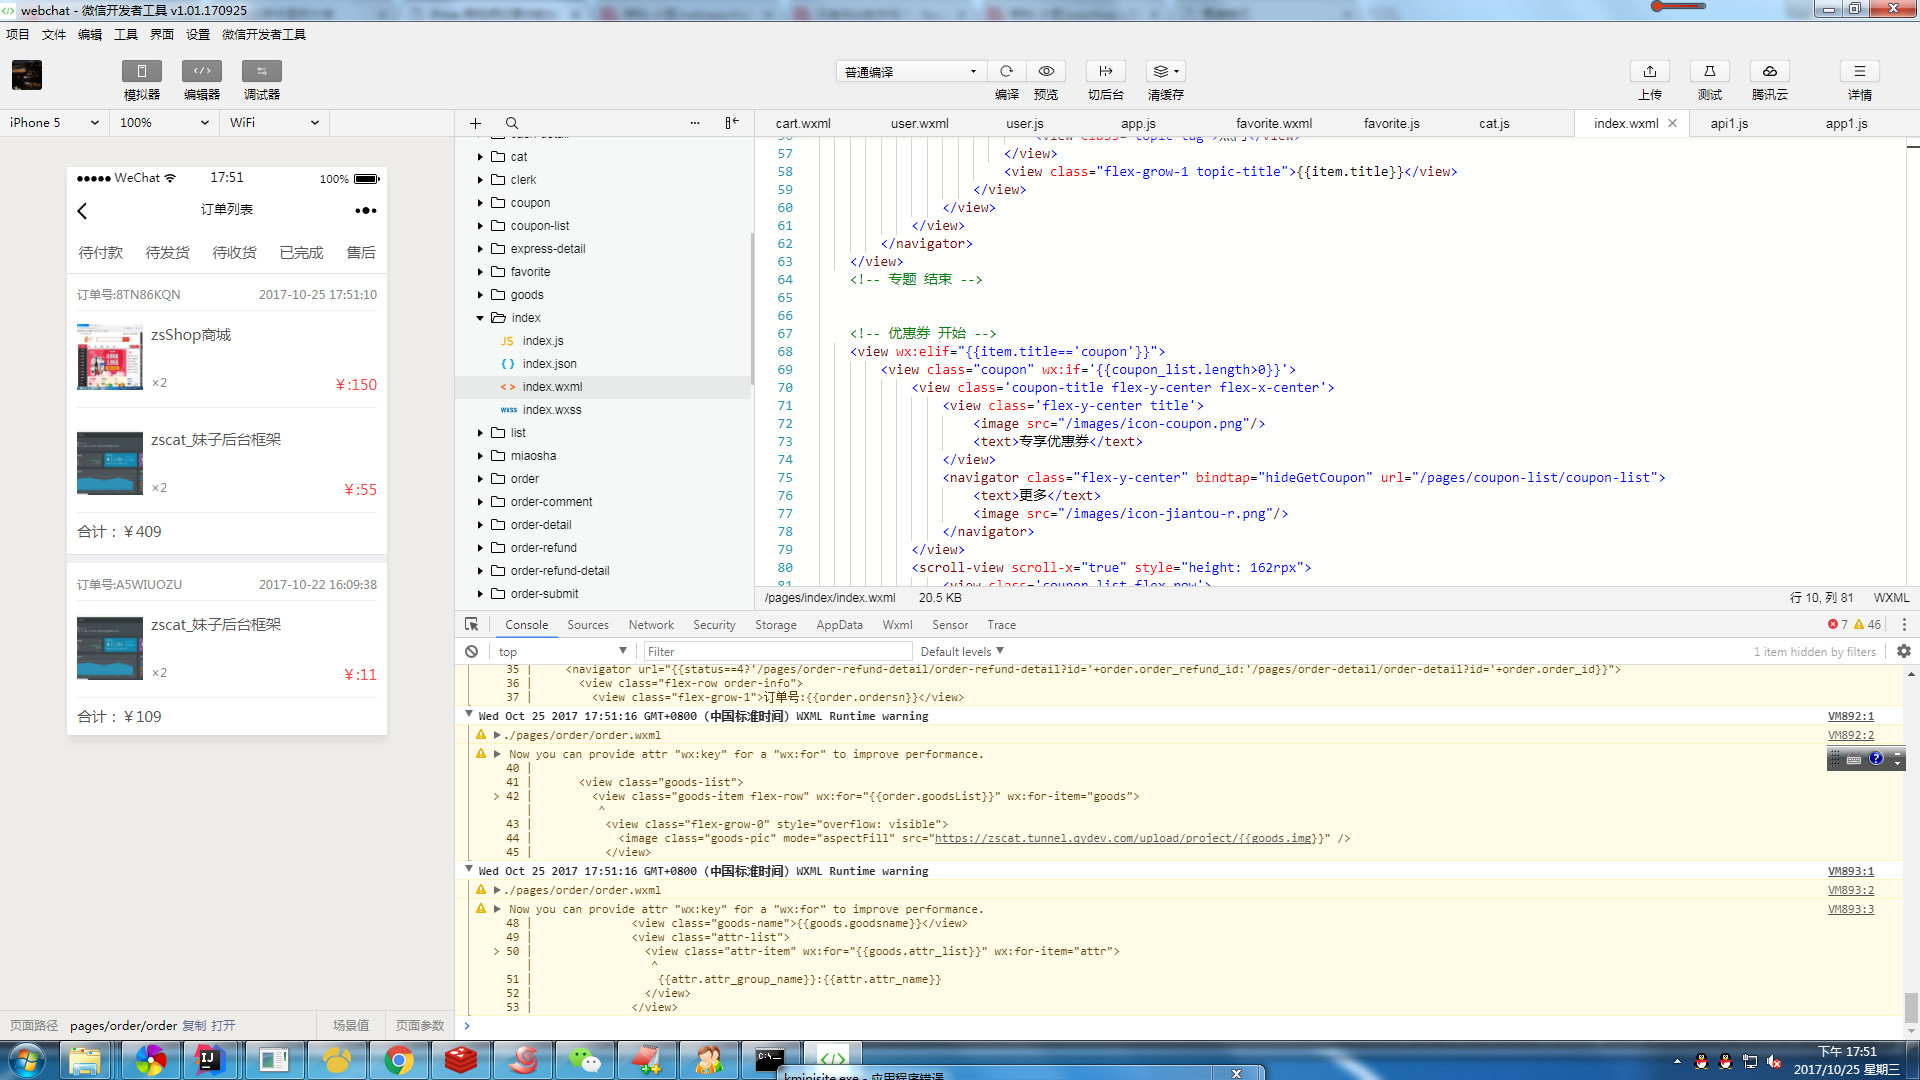Collapse the first WXML Runtime warning group
Screen dimensions: 1920x1080
click(468, 715)
